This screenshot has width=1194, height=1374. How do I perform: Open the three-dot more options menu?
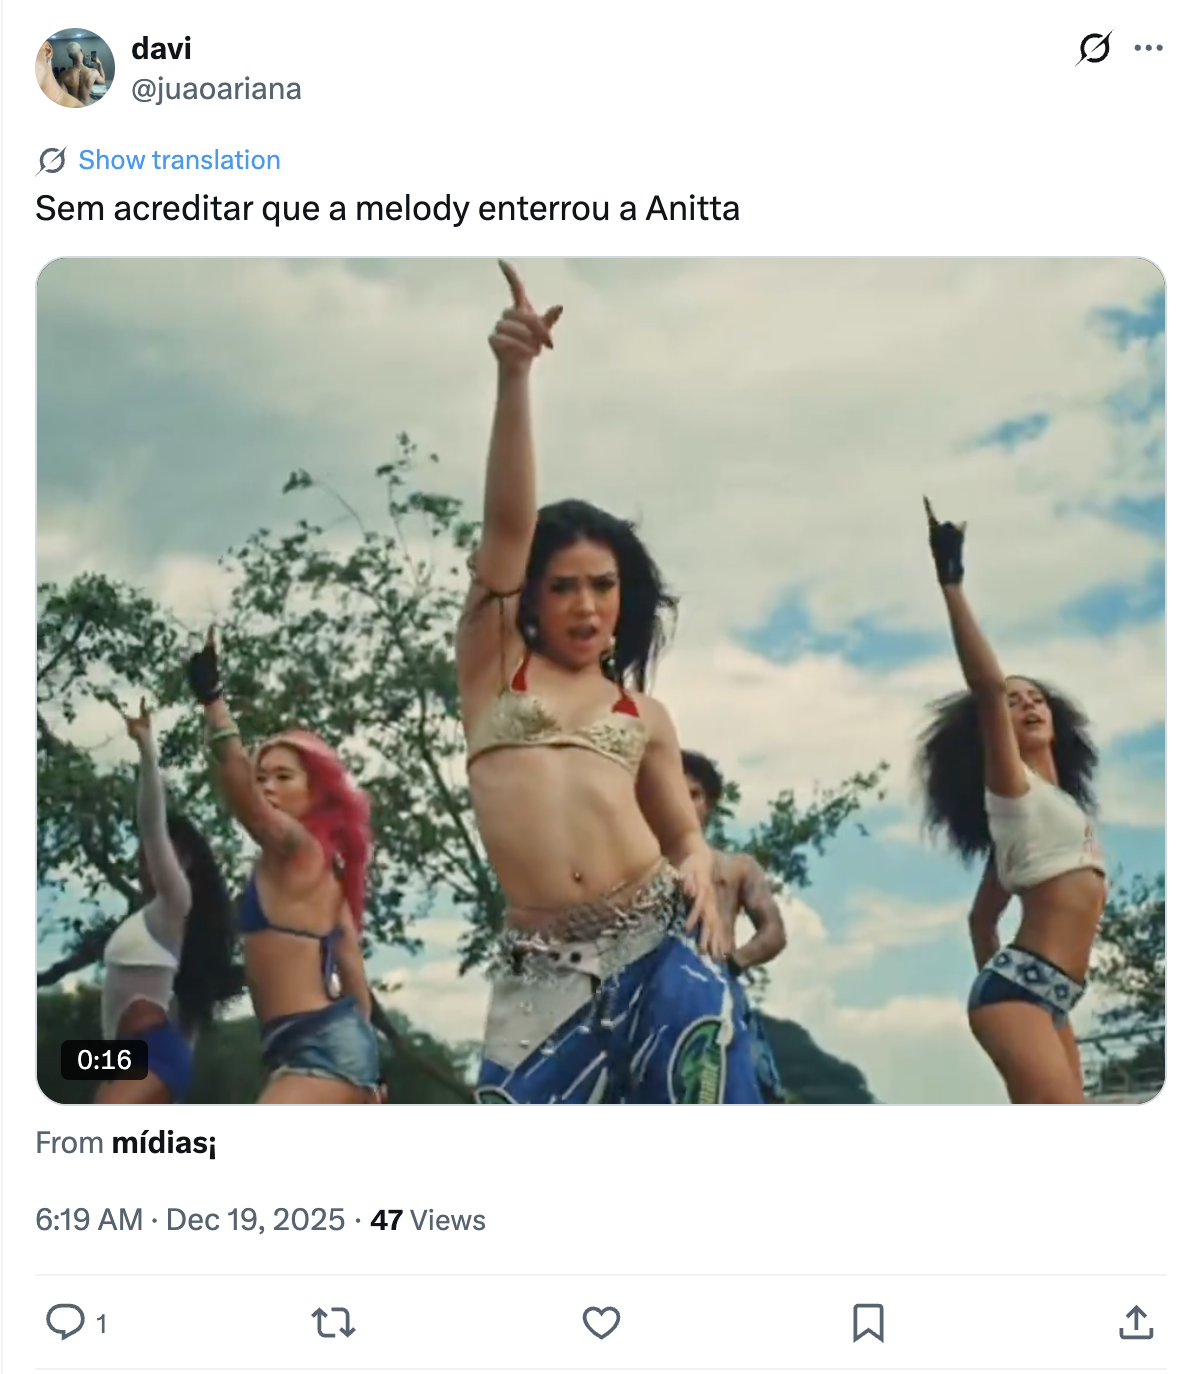(x=1148, y=48)
